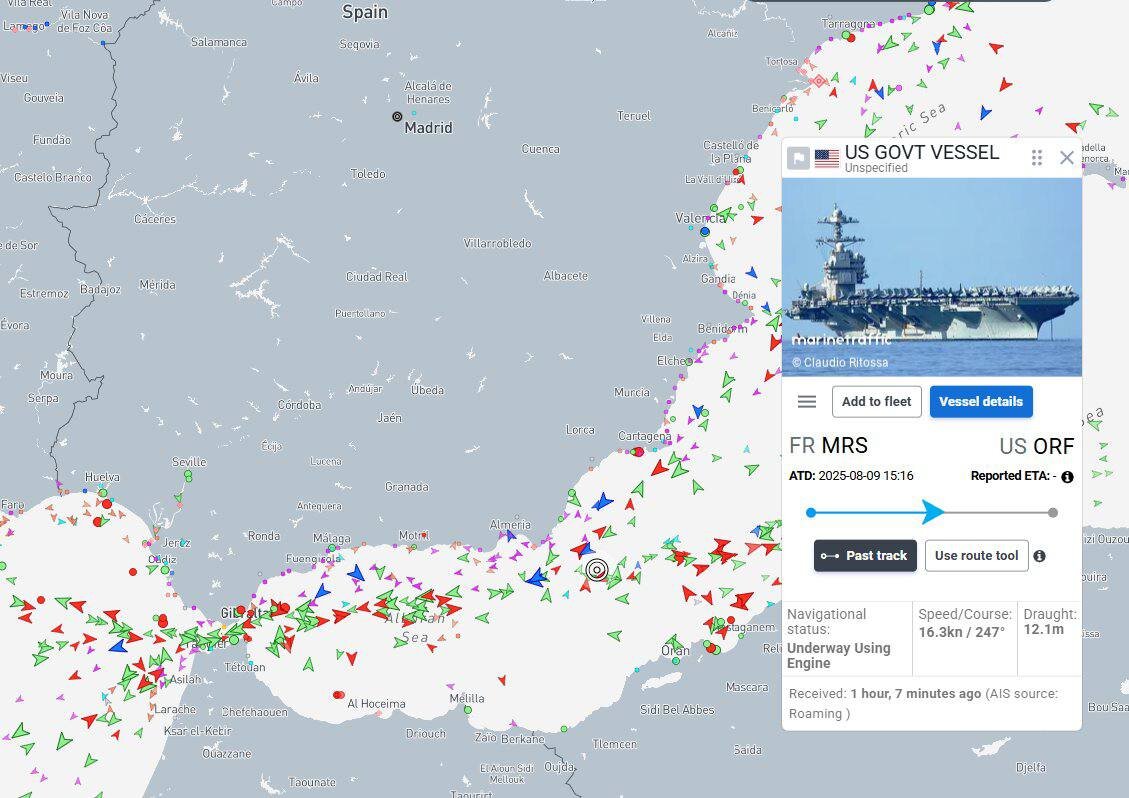
Task: Show the vessel's Past track
Action: (x=865, y=556)
